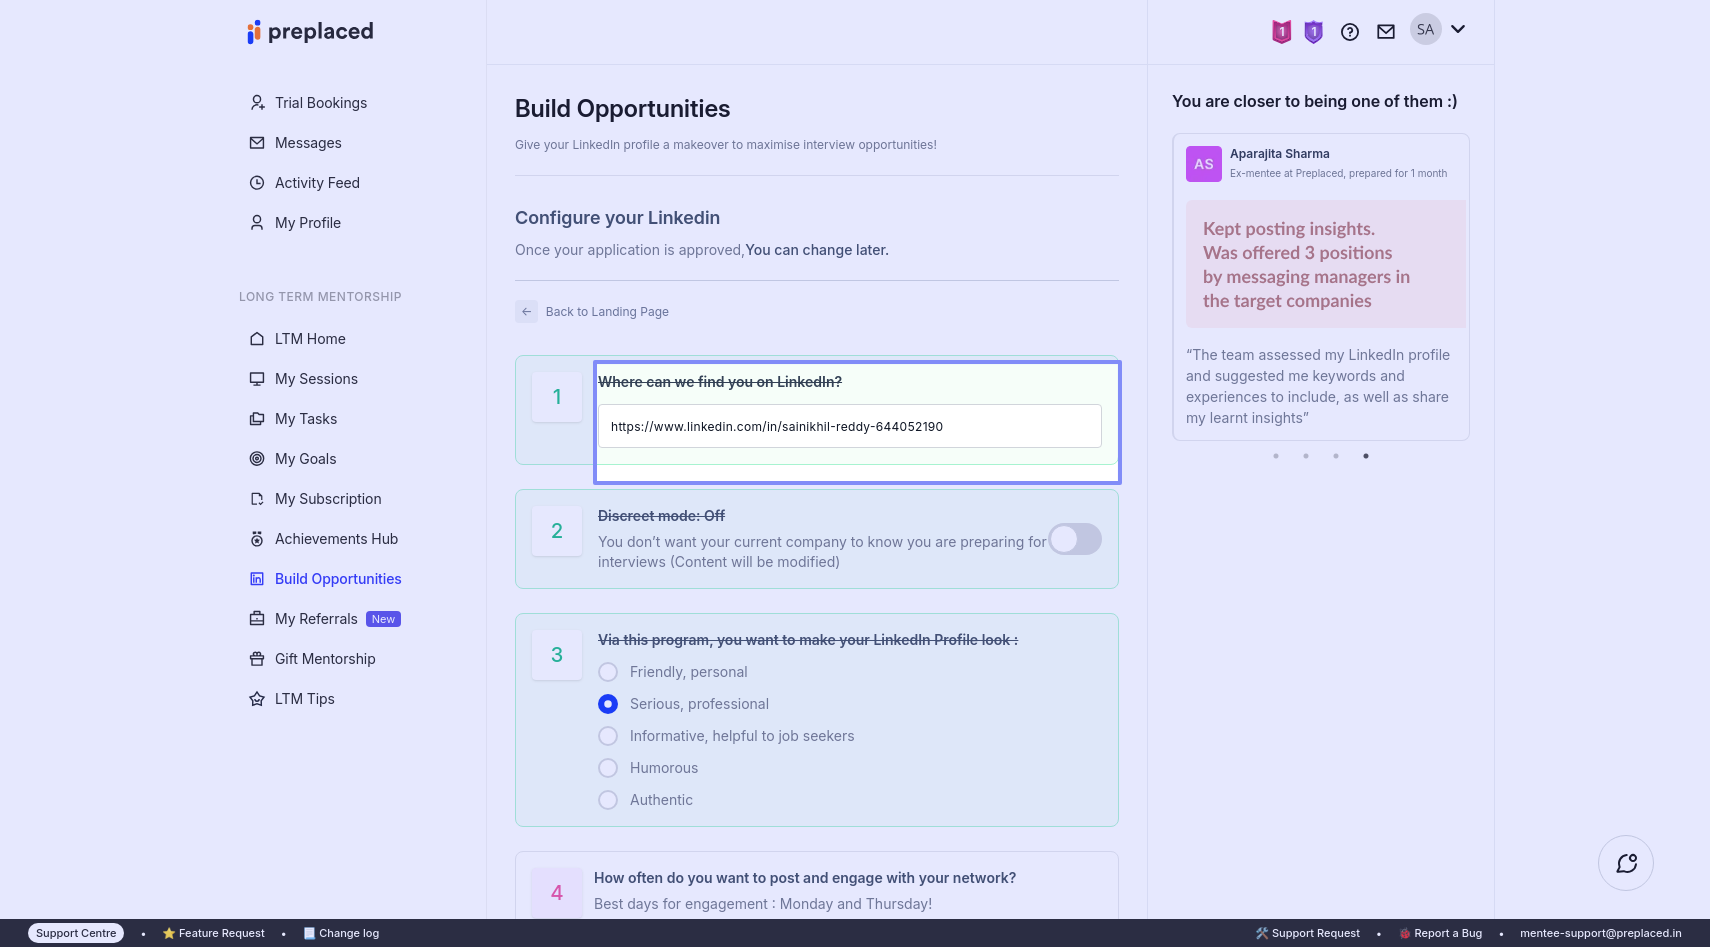The height and width of the screenshot is (947, 1710).
Task: Open My Sessions in sidebar
Action: (316, 379)
